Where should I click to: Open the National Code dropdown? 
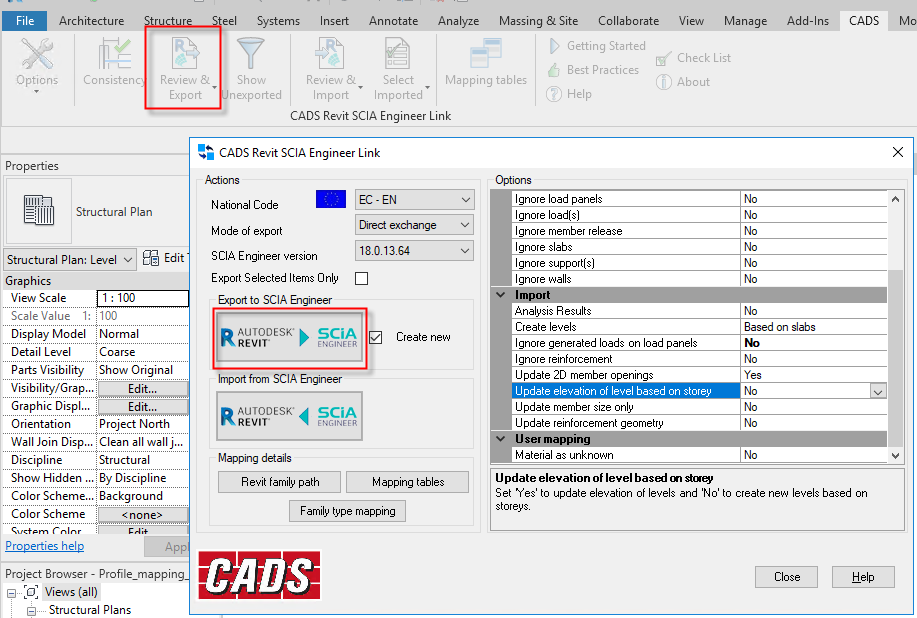[x=415, y=200]
